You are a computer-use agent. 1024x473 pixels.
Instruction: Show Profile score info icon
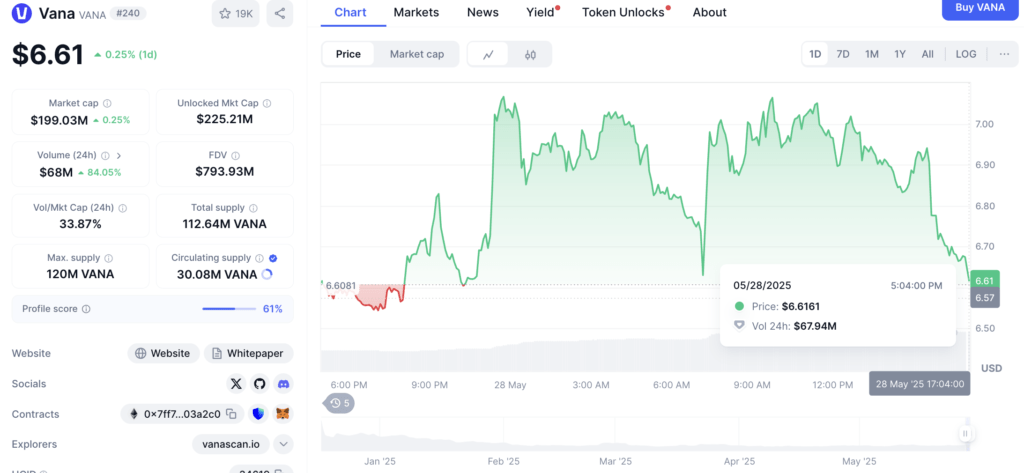[86, 309]
